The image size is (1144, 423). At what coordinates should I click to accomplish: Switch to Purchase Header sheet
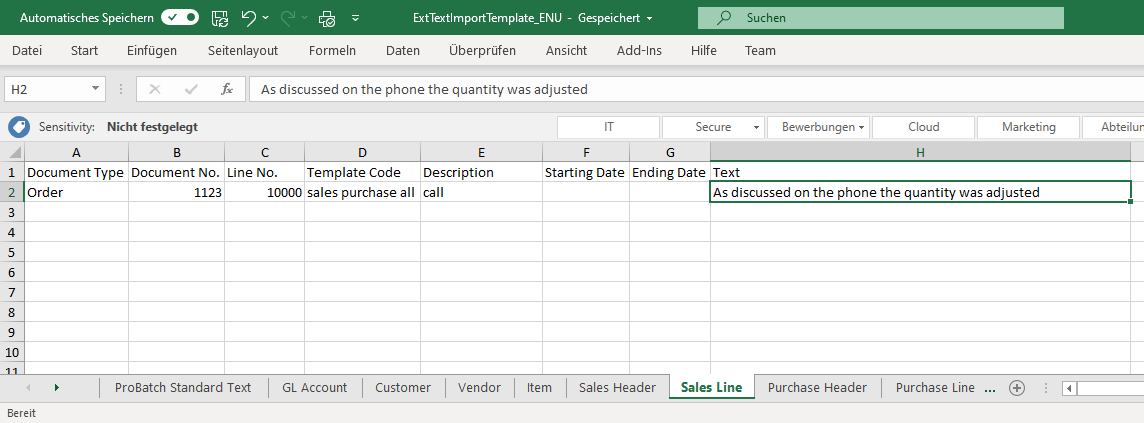[x=817, y=387]
